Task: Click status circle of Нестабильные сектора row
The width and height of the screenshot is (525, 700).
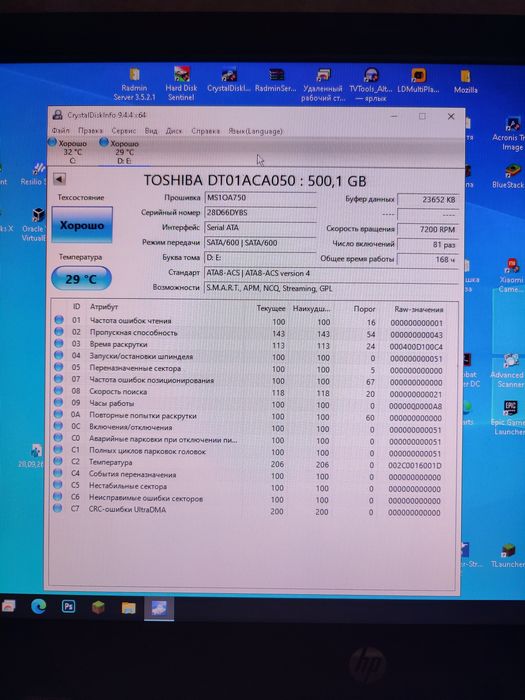Action: (58, 484)
